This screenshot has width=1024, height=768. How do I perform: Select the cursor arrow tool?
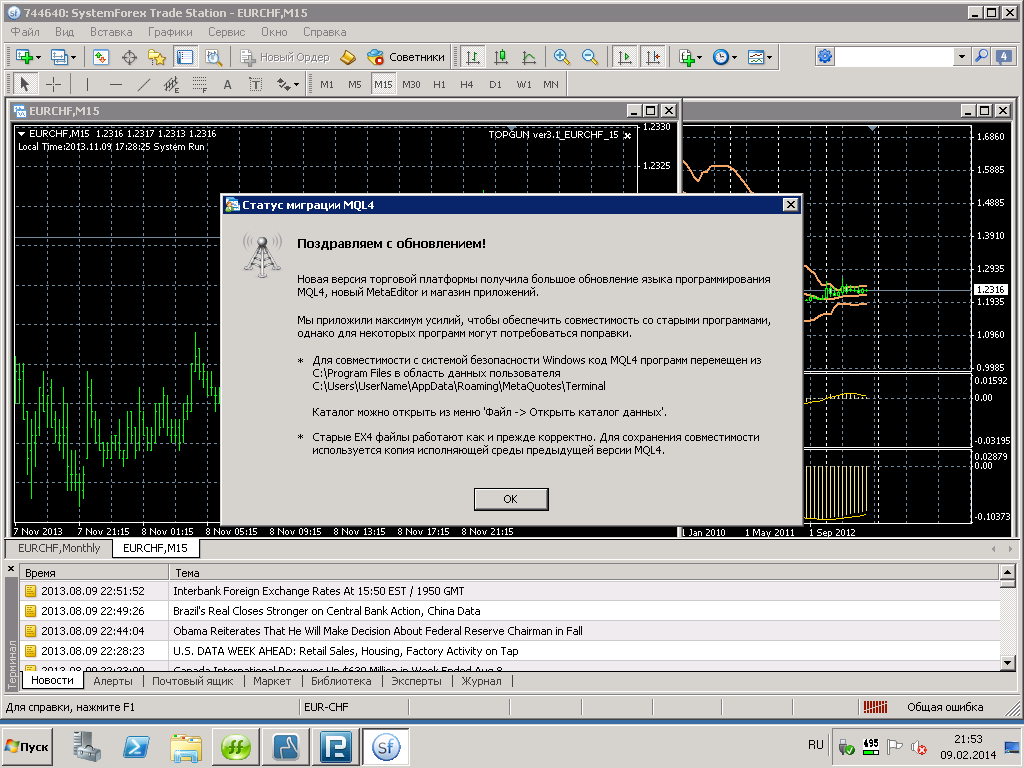point(25,84)
